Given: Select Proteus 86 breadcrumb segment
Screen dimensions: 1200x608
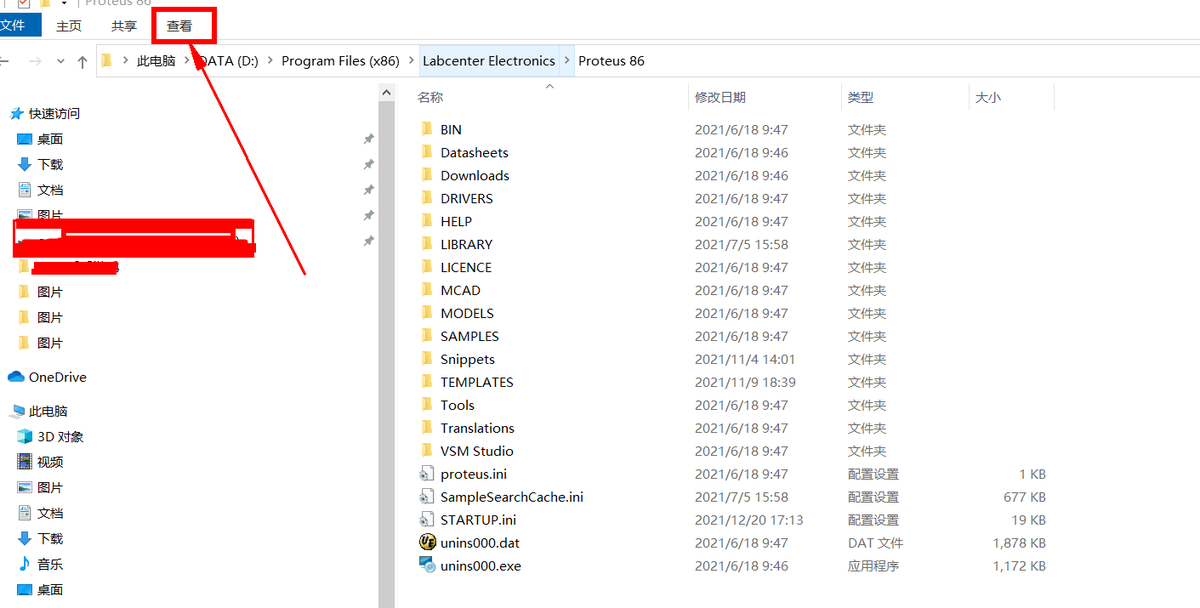Looking at the screenshot, I should click(x=611, y=61).
